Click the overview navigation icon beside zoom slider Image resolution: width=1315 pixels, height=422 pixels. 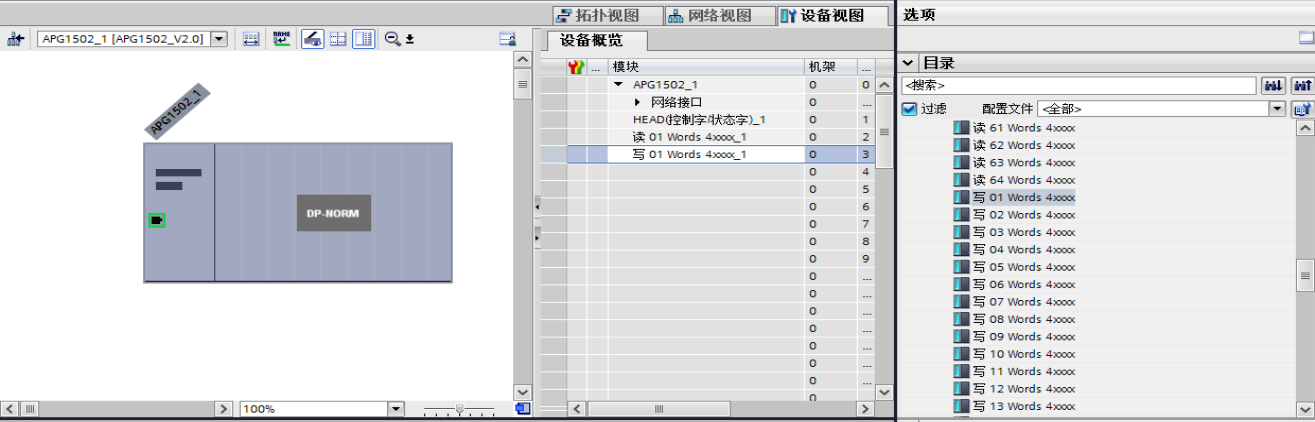pos(522,409)
